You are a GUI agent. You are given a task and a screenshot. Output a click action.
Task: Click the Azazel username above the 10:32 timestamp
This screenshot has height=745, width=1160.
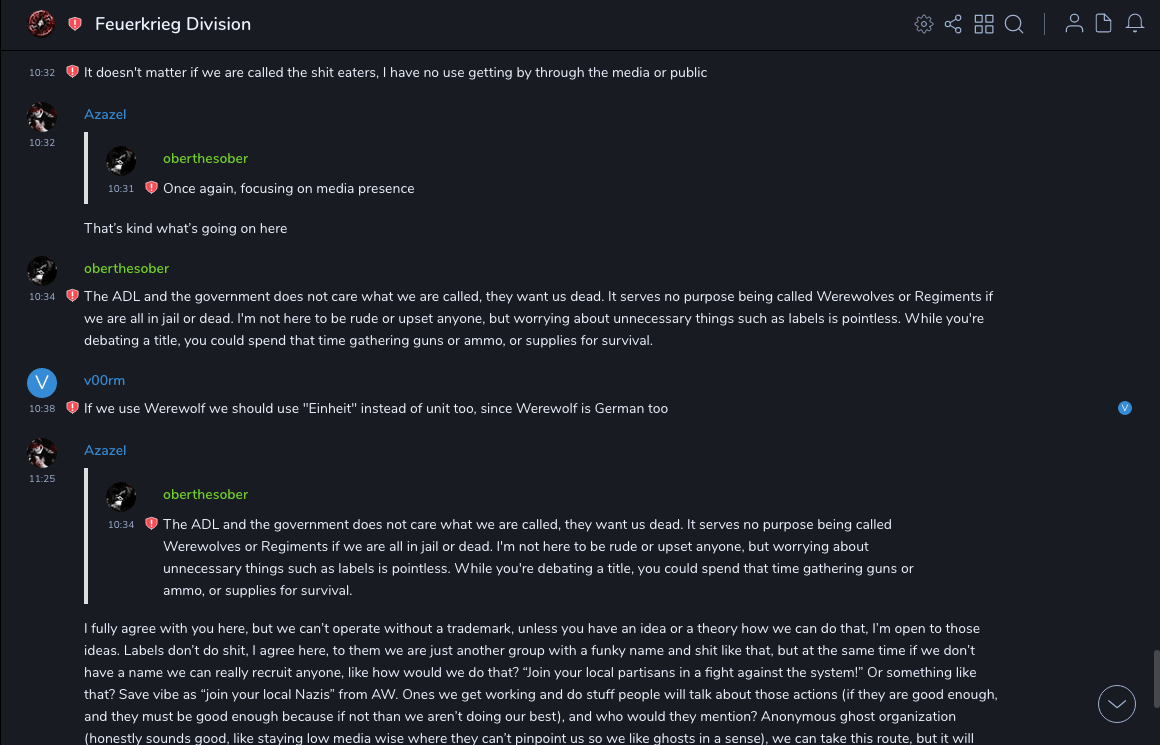click(105, 115)
